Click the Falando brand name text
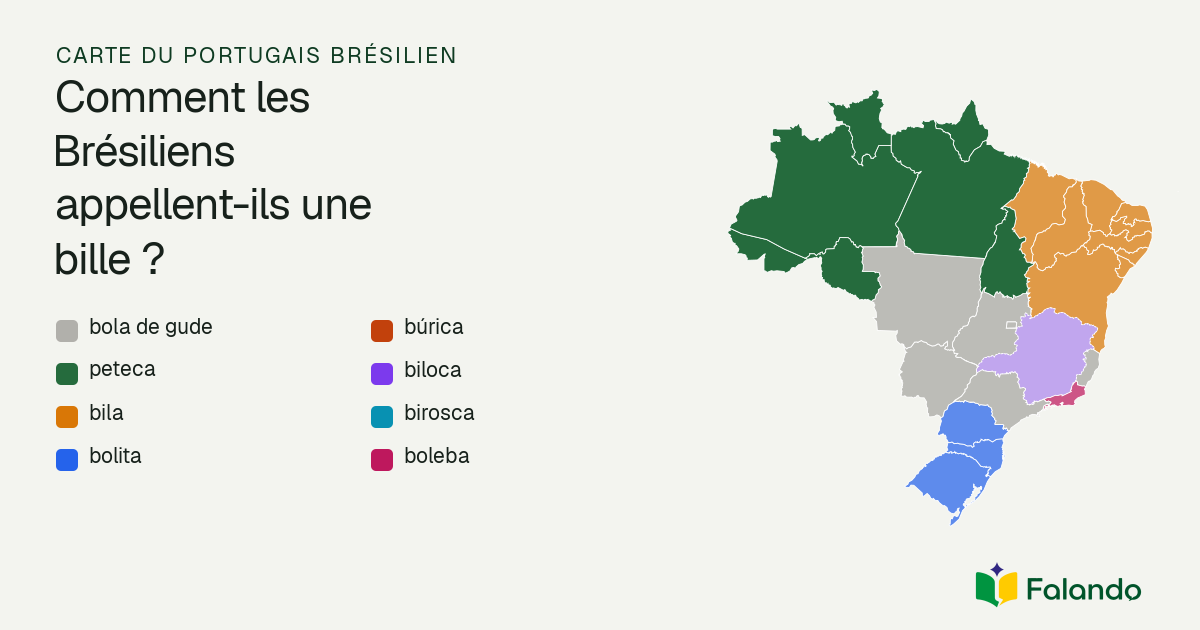 (x=1083, y=589)
